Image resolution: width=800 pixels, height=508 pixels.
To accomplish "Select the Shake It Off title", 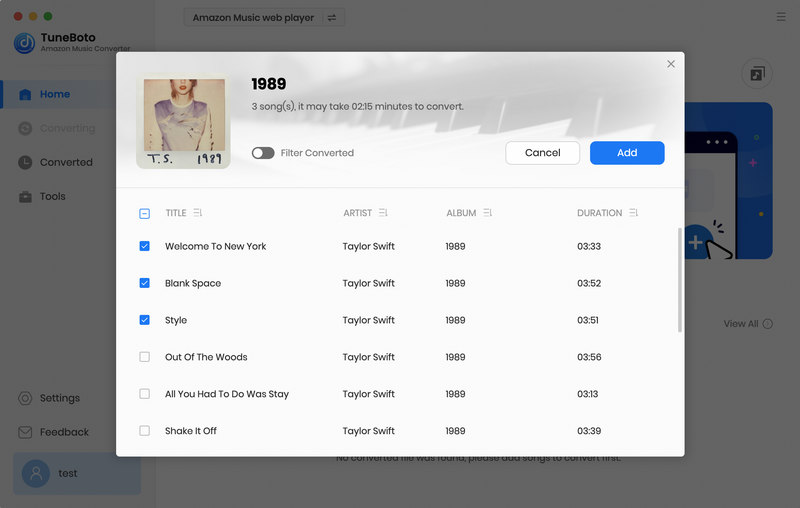I will [x=191, y=431].
